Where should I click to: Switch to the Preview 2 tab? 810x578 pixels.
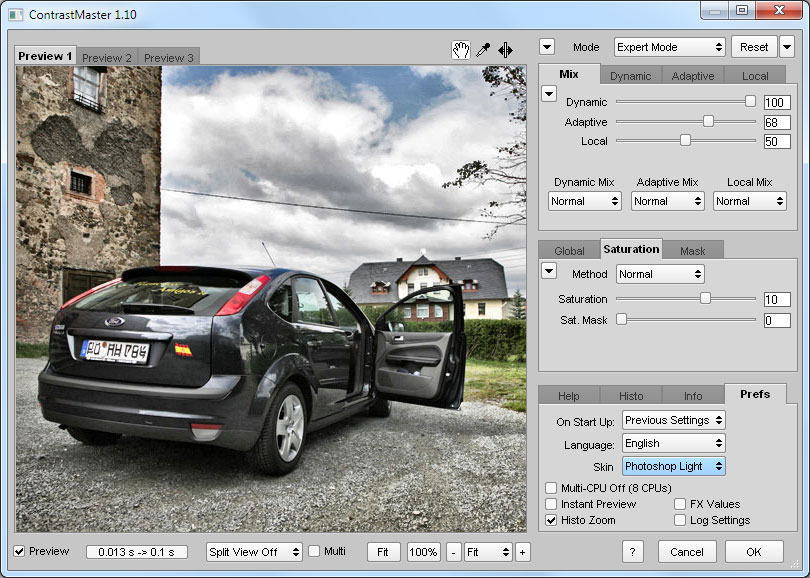tap(107, 58)
